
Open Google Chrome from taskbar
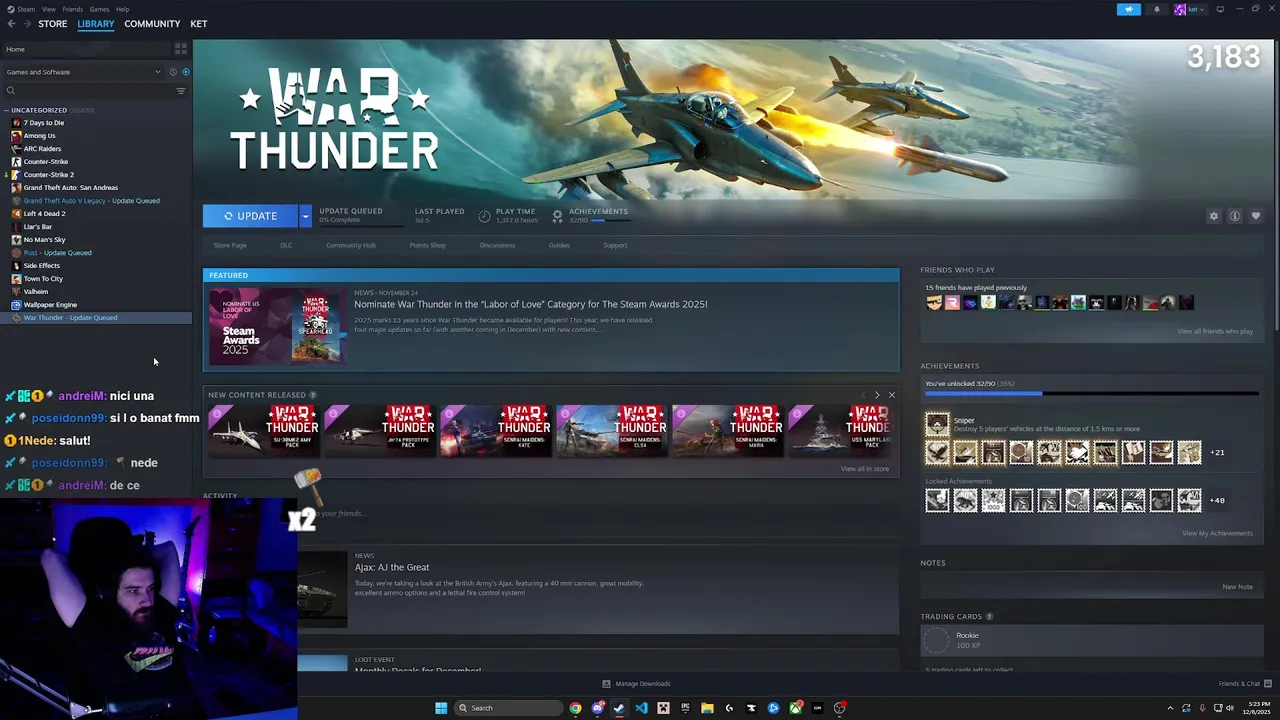[575, 708]
